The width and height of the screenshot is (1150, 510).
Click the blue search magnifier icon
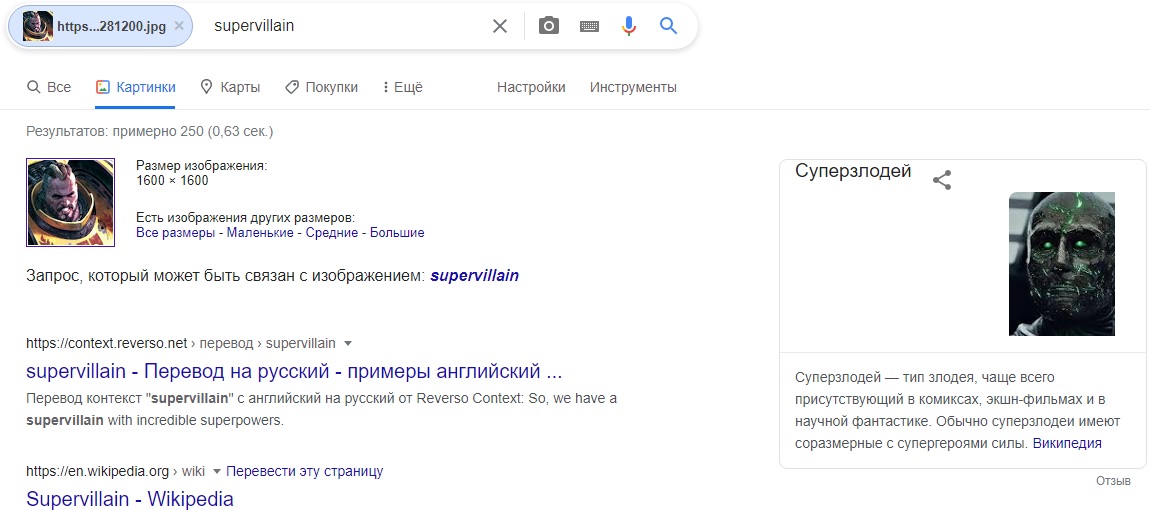669,26
